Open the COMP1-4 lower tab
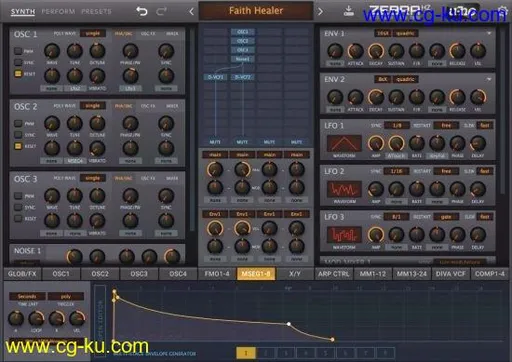This screenshot has width=512, height=362. pyautogui.click(x=490, y=274)
